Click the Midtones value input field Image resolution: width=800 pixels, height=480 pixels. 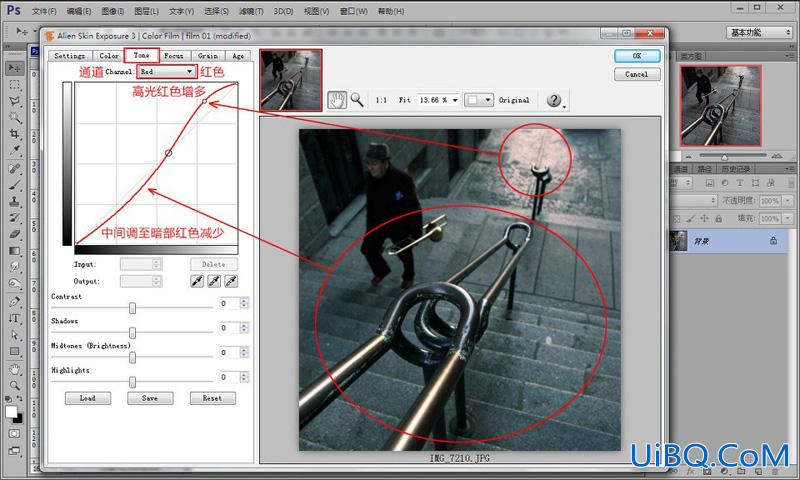(x=229, y=352)
